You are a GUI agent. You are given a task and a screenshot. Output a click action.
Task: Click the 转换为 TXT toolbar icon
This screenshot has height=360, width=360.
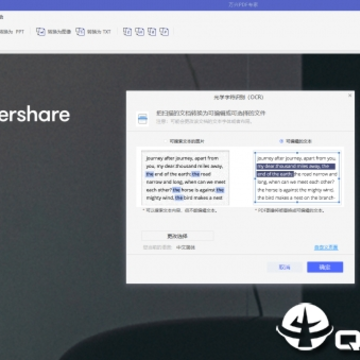[80, 32]
